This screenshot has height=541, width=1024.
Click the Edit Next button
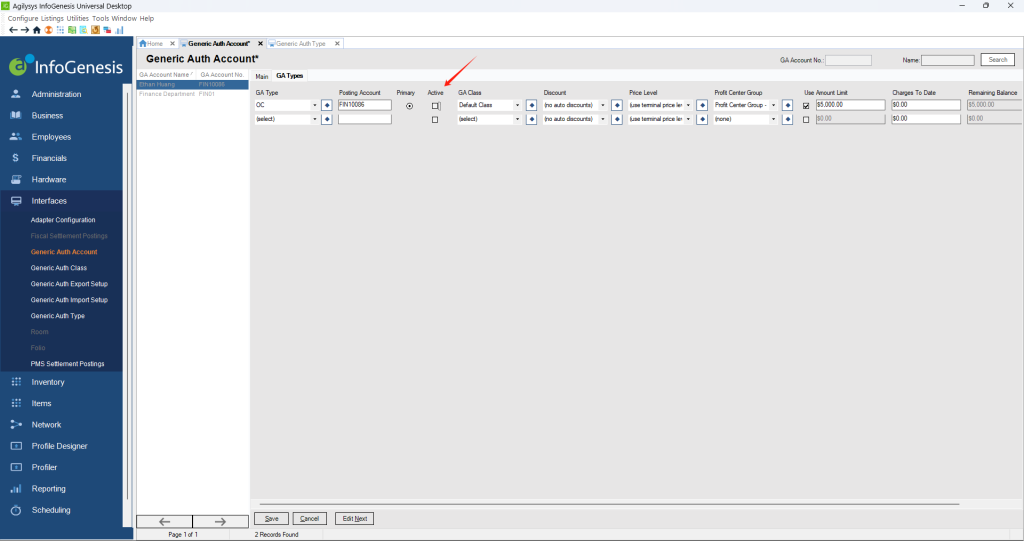coord(355,519)
